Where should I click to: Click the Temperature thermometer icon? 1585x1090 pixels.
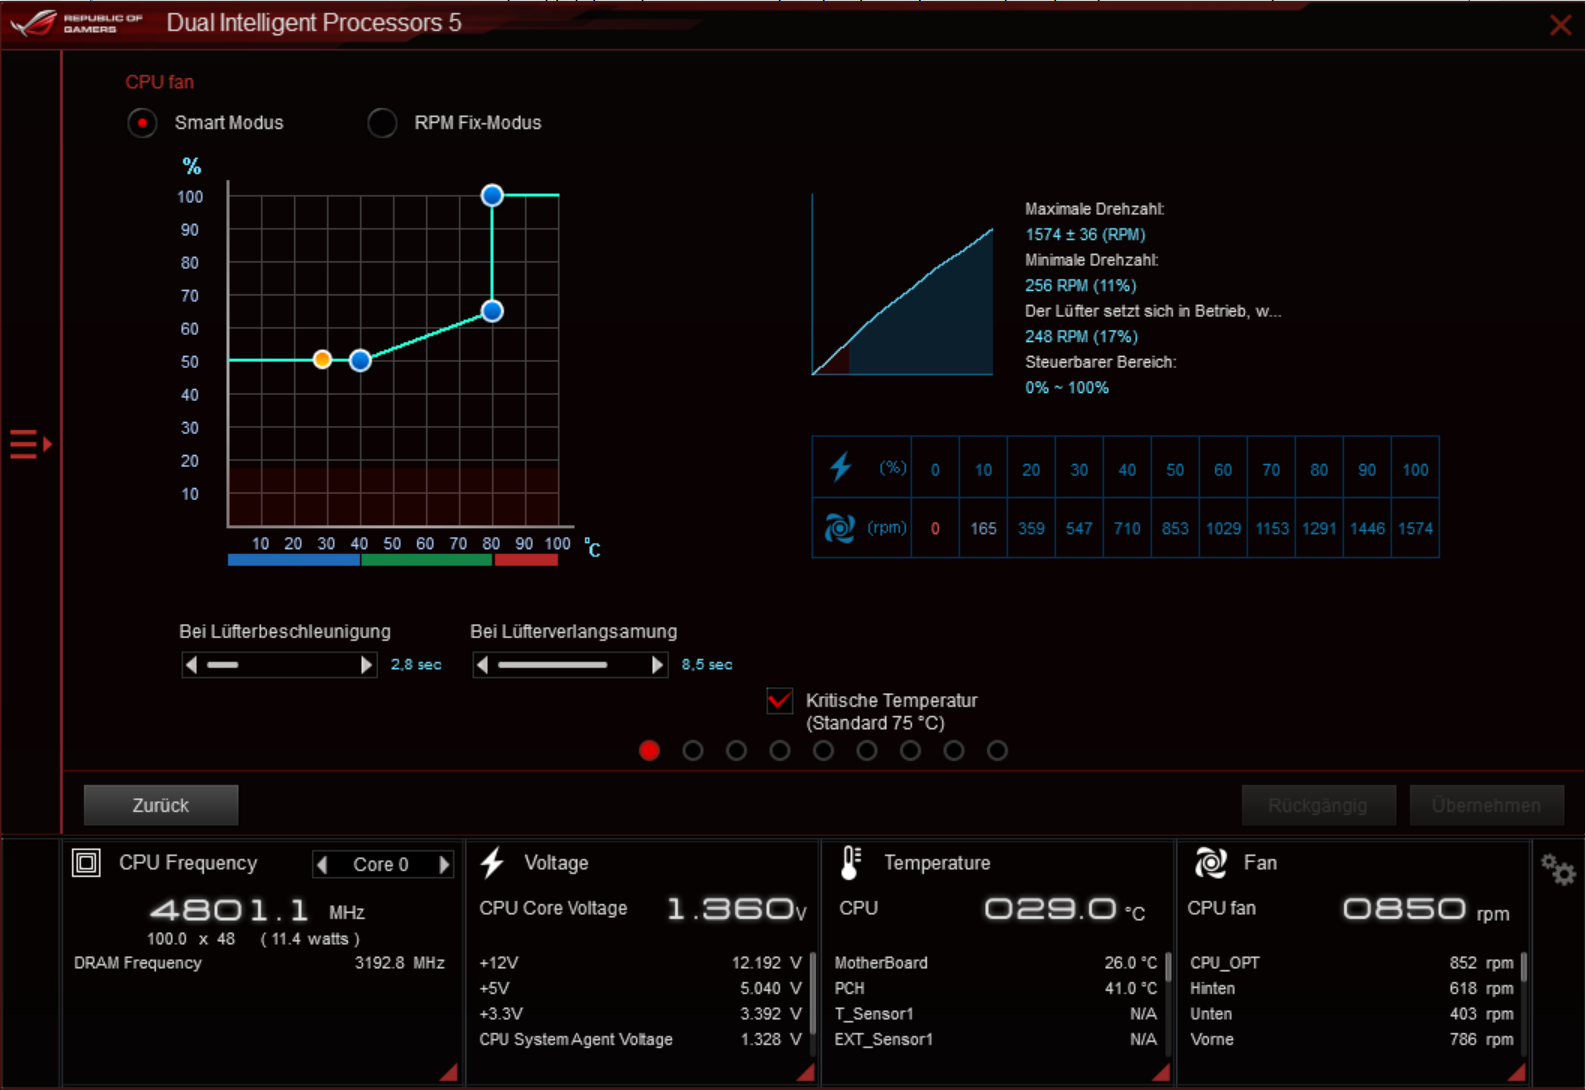point(850,862)
